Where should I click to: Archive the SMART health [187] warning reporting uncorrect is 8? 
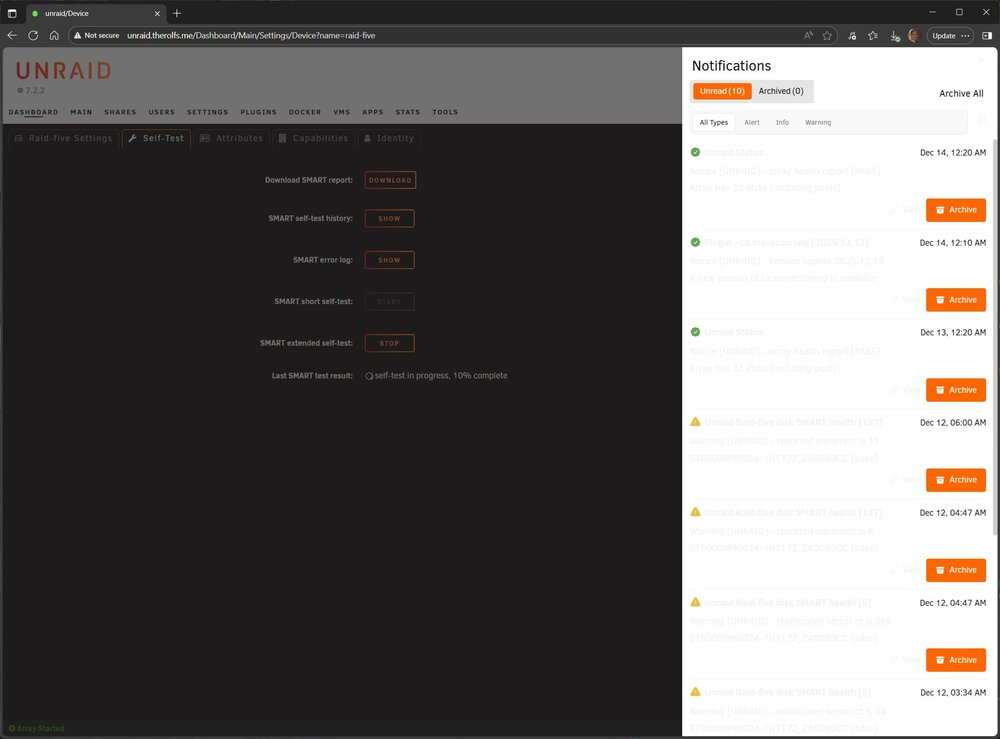(956, 570)
